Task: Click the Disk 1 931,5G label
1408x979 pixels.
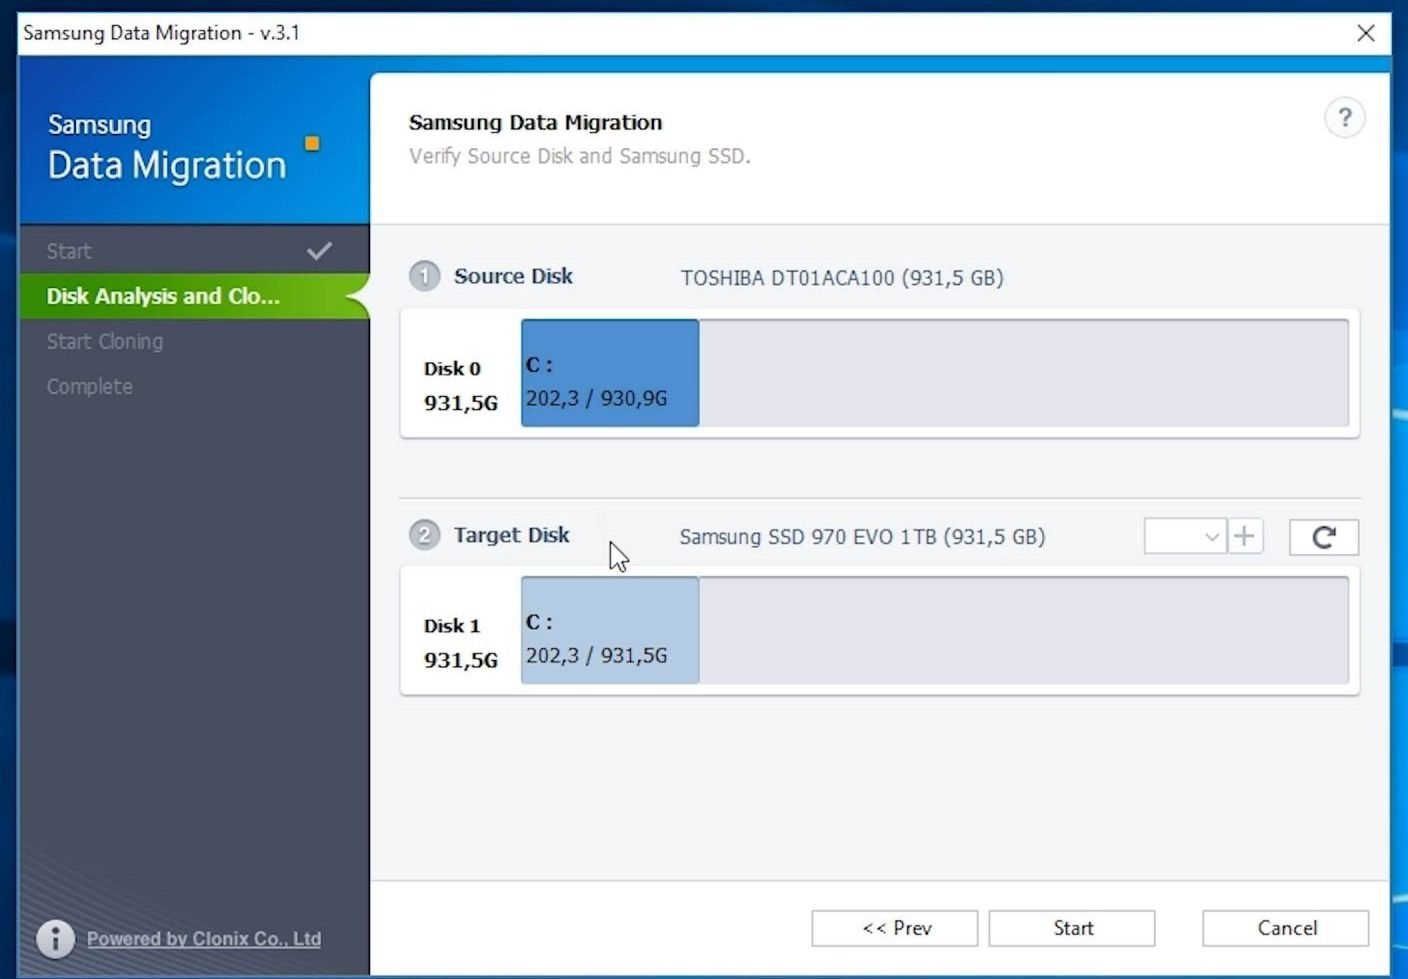Action: click(x=460, y=643)
